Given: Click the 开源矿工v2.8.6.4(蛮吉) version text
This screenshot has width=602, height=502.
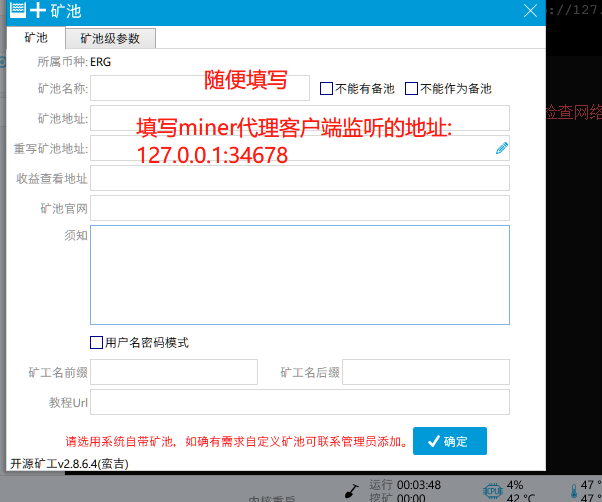Looking at the screenshot, I should coord(69,464).
